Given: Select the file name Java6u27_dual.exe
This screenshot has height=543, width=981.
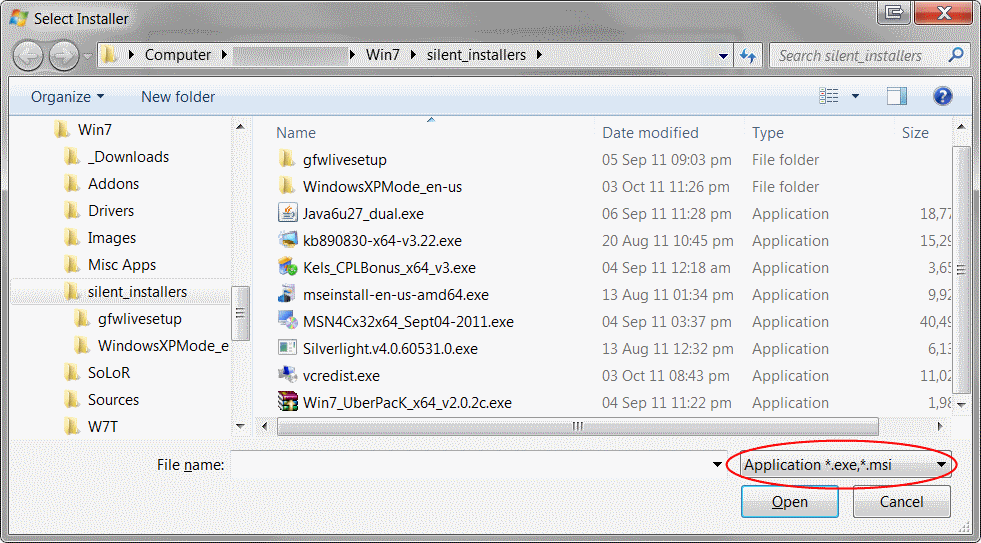Looking at the screenshot, I should point(363,214).
